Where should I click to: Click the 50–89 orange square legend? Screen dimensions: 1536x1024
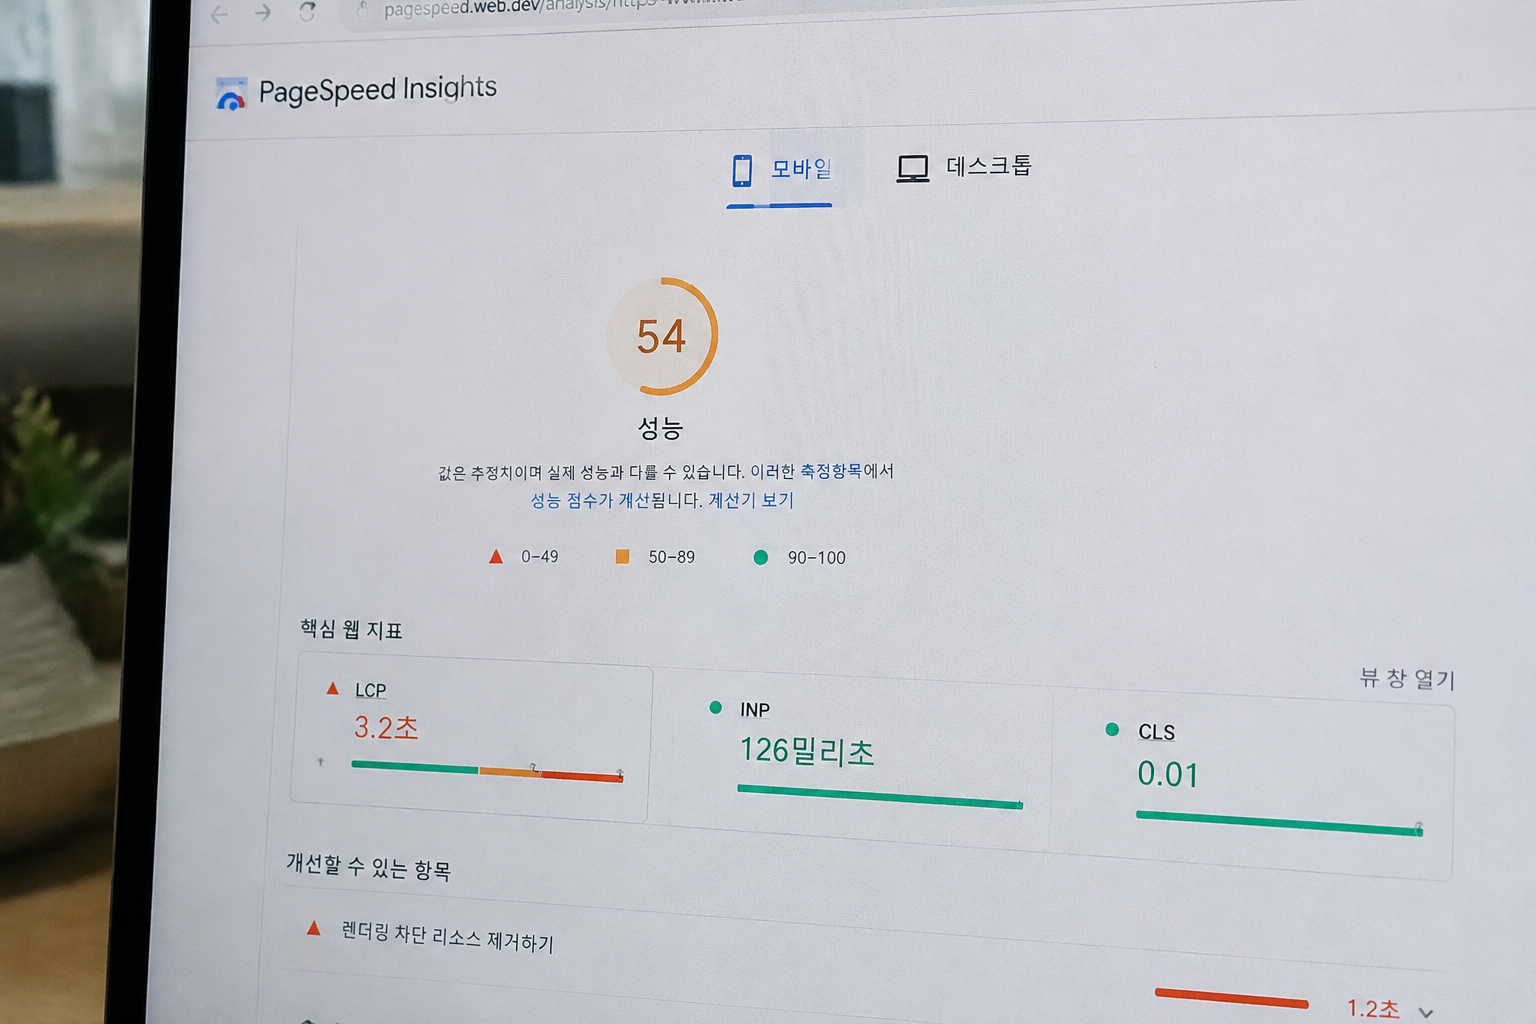[622, 556]
